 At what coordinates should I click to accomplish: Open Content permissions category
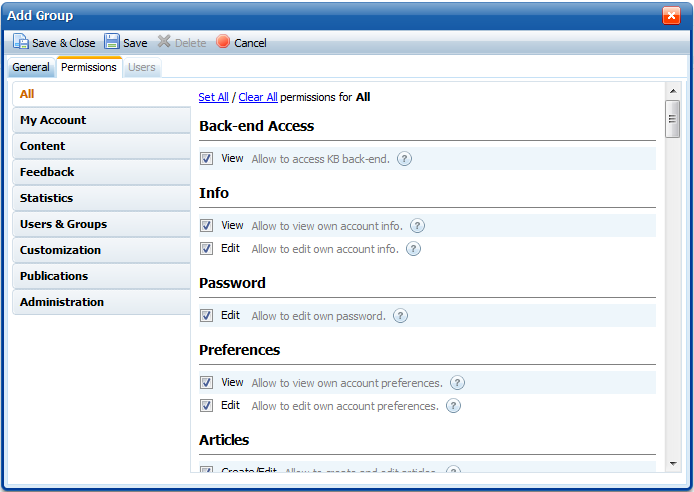coord(101,146)
